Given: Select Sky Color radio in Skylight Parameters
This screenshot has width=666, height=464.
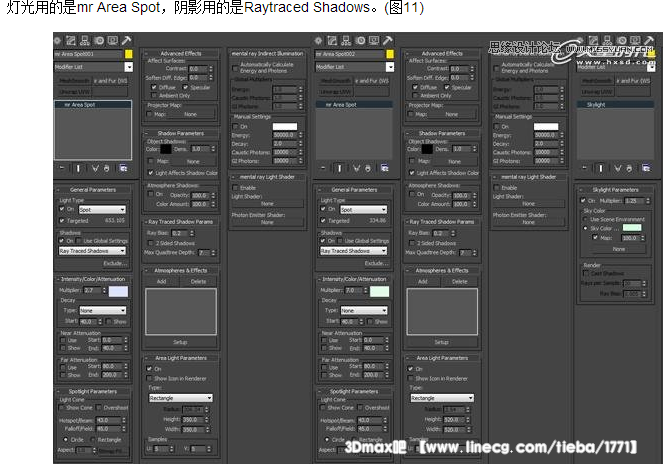Looking at the screenshot, I should point(586,228).
